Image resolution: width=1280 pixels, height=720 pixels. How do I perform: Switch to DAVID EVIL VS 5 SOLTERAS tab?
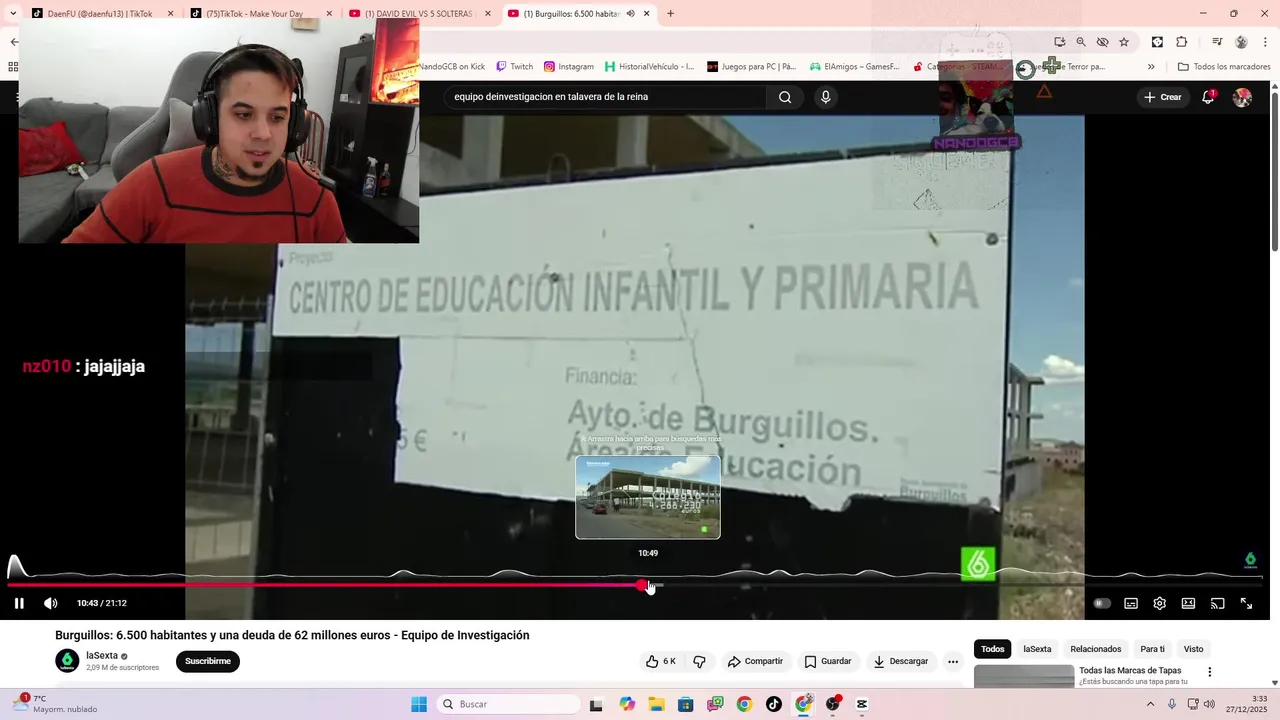pyautogui.click(x=418, y=13)
